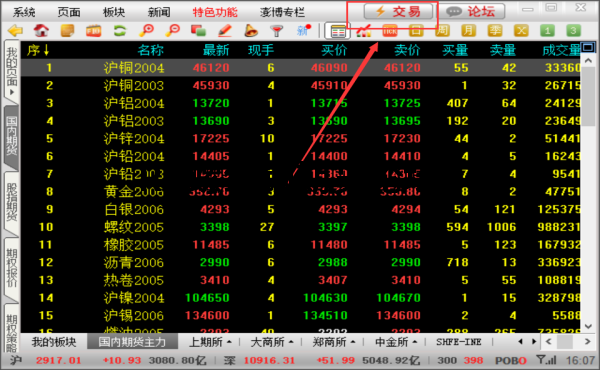Open the 特色功能 menu

(215, 12)
